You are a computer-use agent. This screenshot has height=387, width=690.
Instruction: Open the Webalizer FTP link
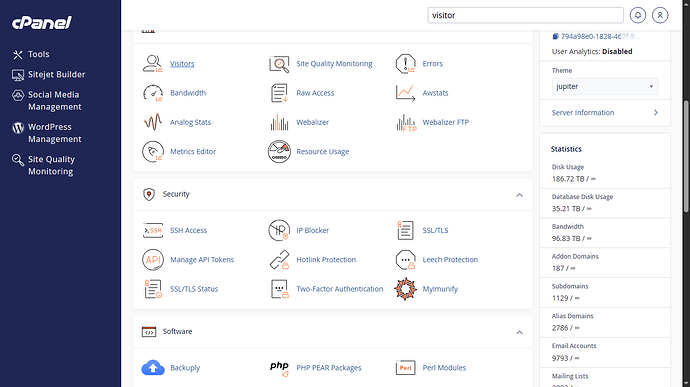(446, 122)
